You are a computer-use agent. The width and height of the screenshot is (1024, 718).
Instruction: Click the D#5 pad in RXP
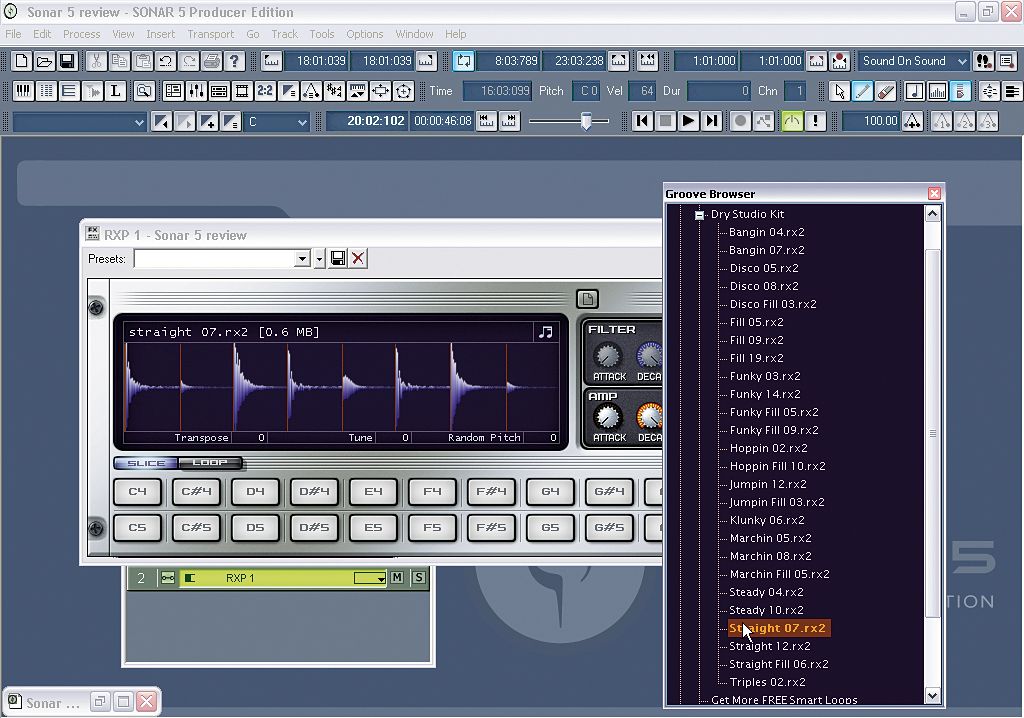click(x=314, y=528)
